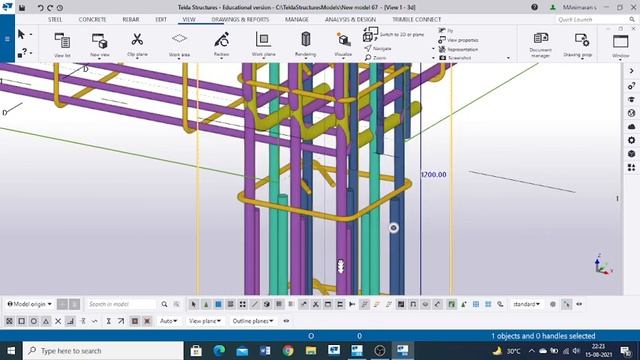This screenshot has width=640, height=360.
Task: Toggle the Select all selection switch
Action: click(194, 304)
